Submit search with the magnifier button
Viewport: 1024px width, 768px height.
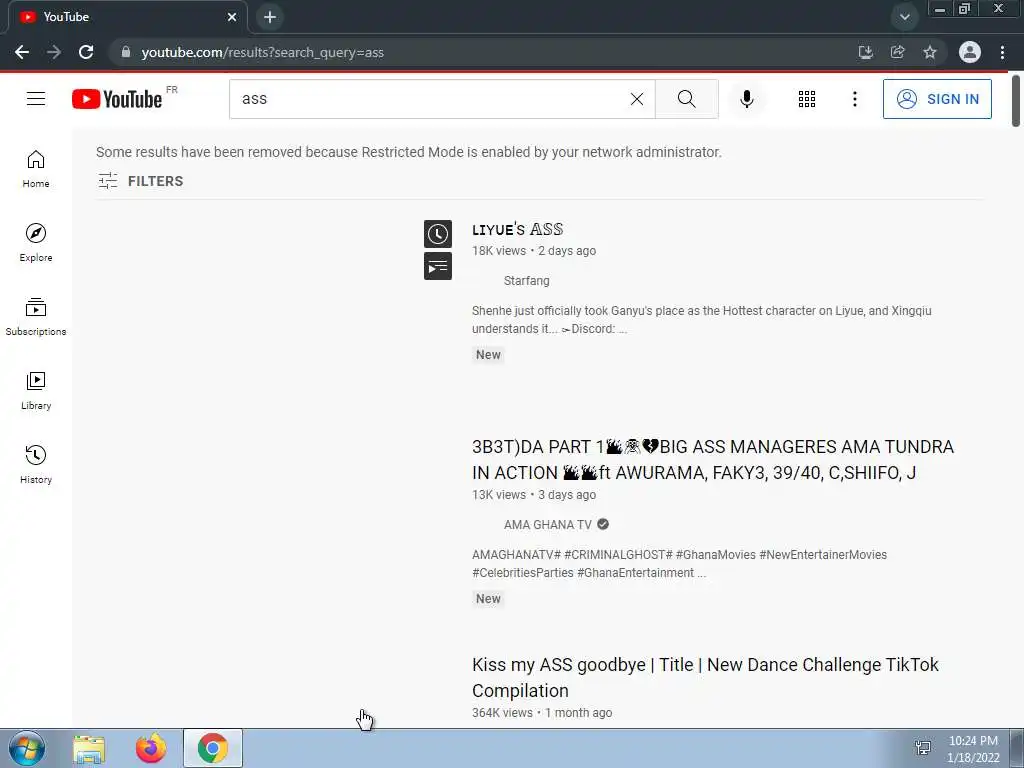686,99
